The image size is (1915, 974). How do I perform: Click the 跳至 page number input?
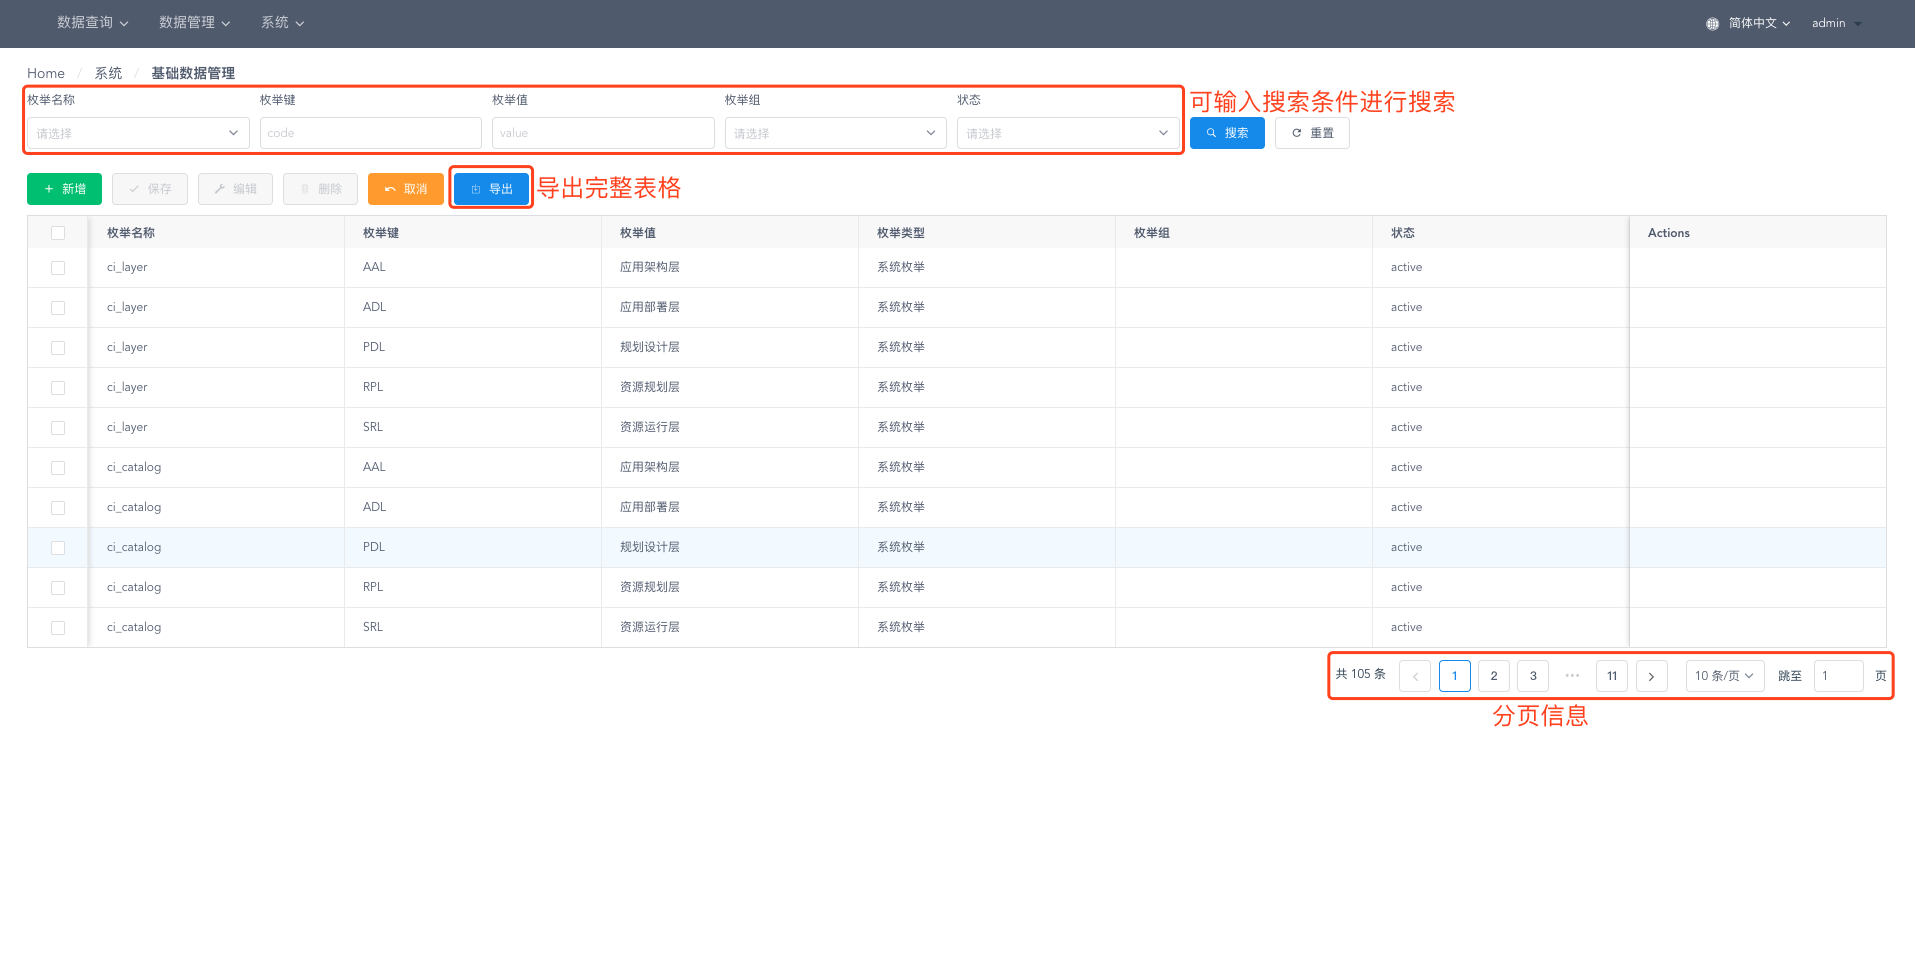(x=1838, y=676)
